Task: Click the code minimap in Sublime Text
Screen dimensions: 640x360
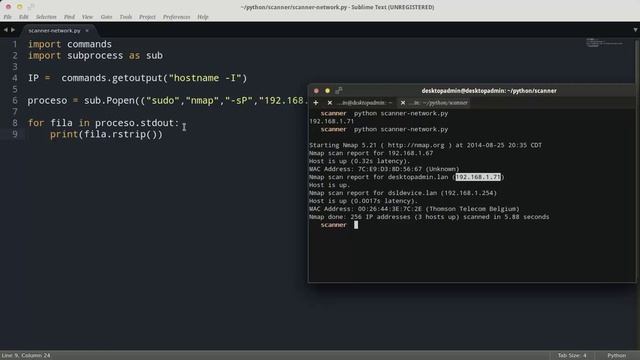Action: click(x=605, y=42)
